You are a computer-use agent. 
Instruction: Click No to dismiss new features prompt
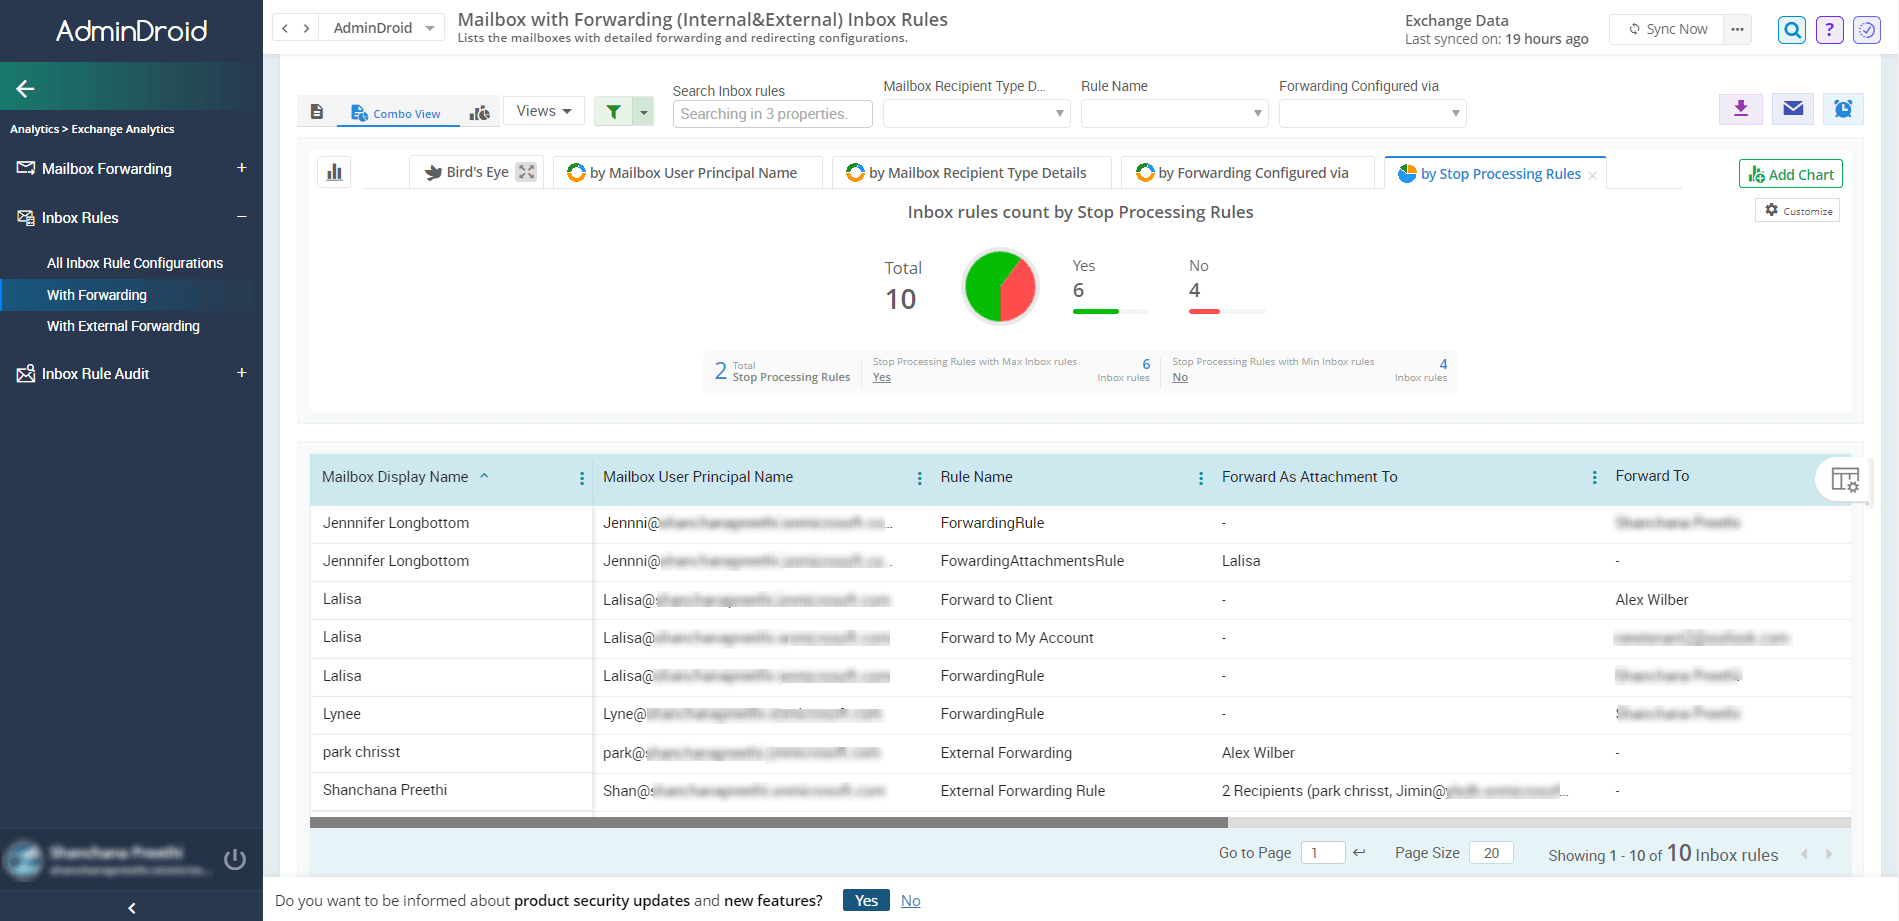910,900
